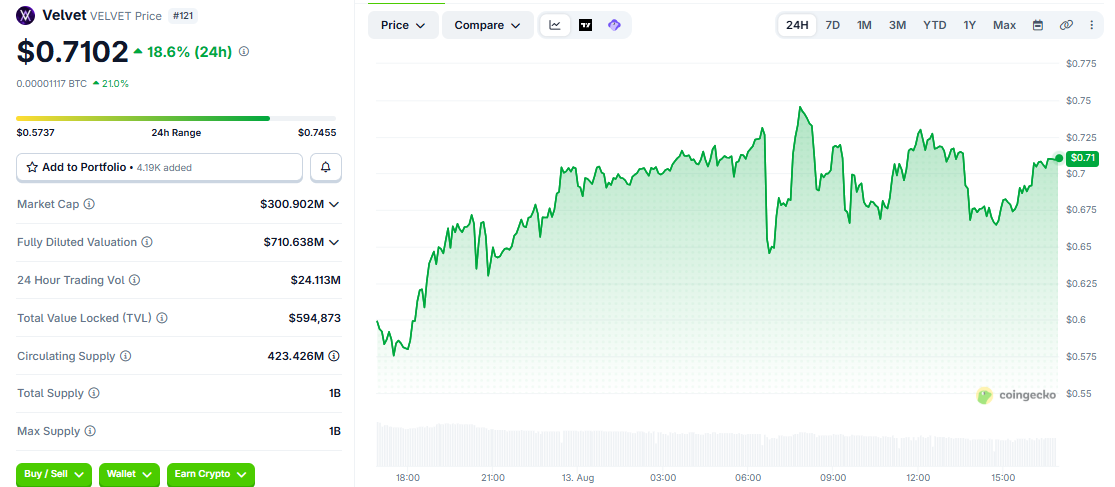The width and height of the screenshot is (1115, 487).
Task: Click info icon beside Circulating Supply label
Action: [125, 355]
